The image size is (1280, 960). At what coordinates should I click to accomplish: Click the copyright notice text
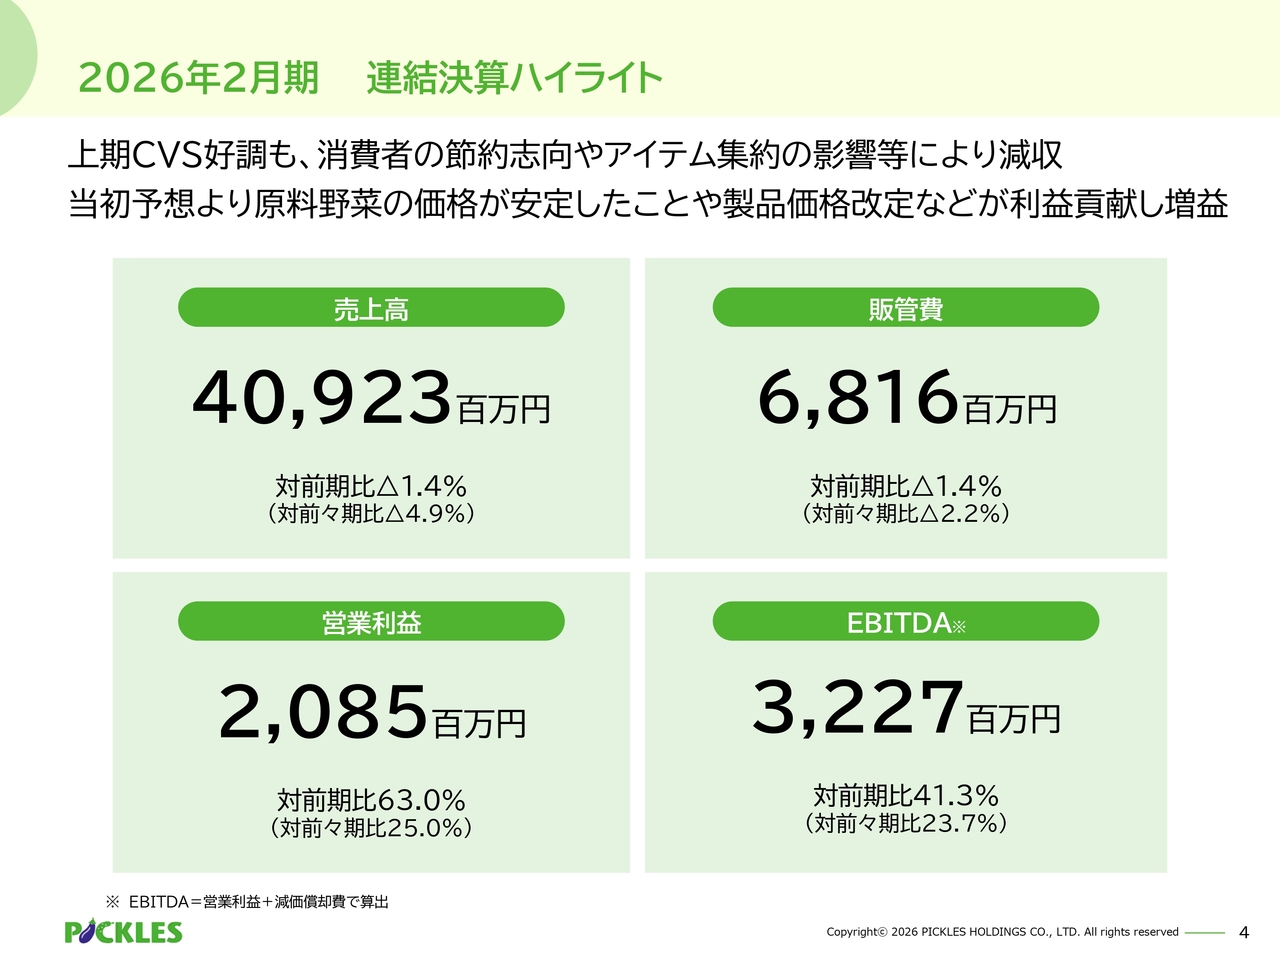click(1002, 932)
